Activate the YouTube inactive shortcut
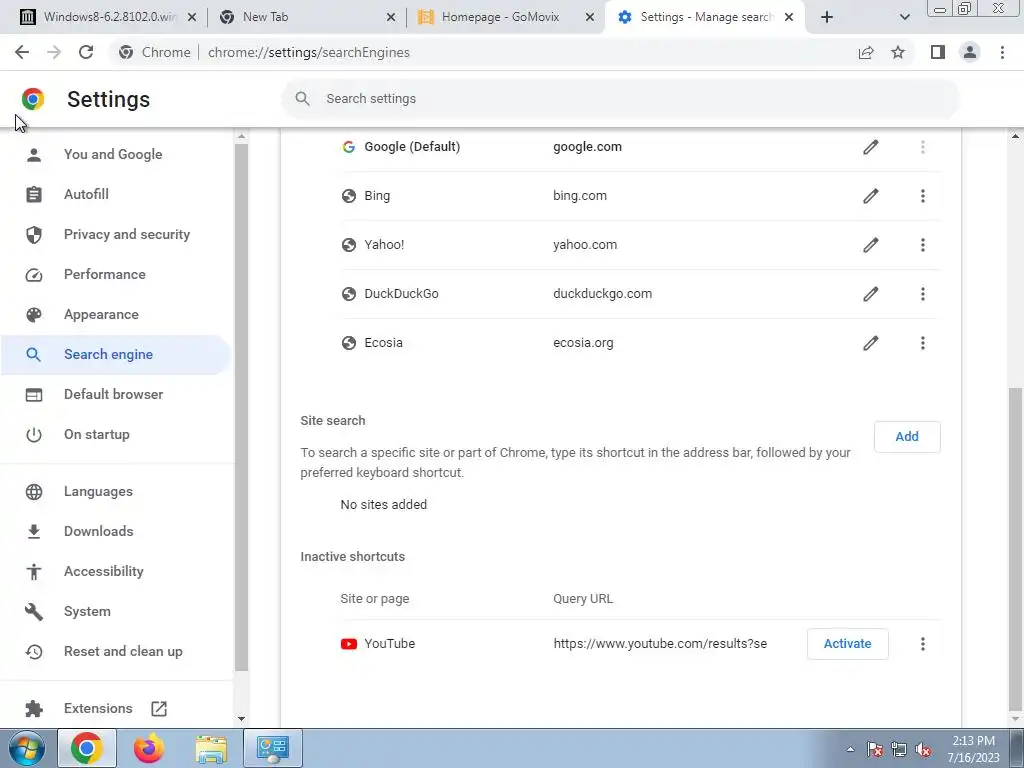 [x=847, y=644]
